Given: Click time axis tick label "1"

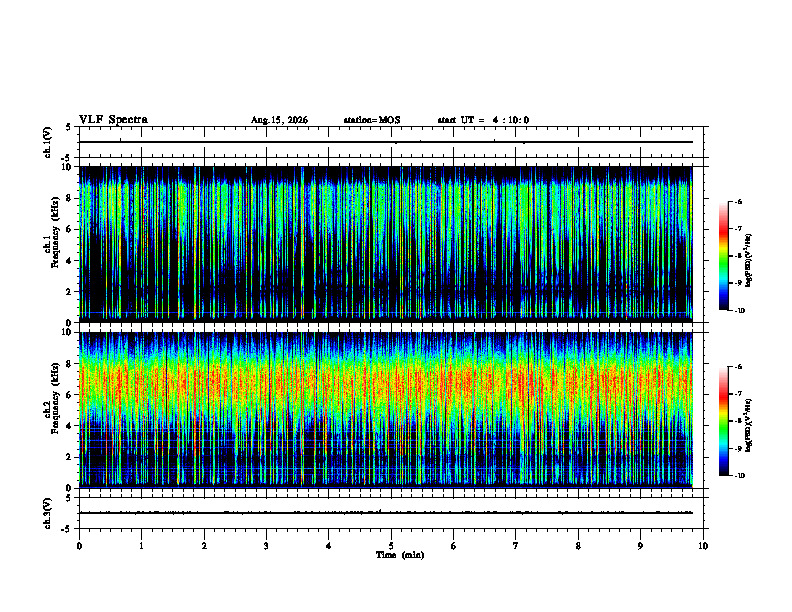Looking at the screenshot, I should click(141, 546).
